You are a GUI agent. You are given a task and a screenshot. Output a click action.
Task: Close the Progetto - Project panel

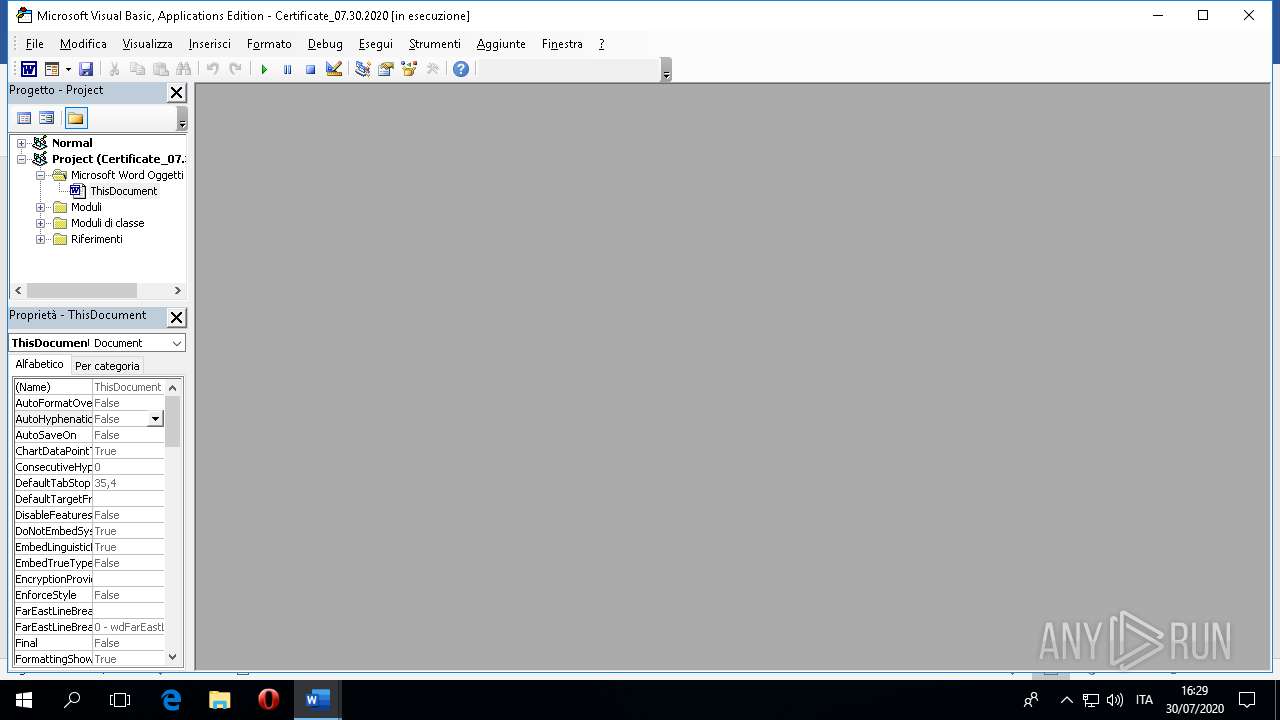click(176, 92)
